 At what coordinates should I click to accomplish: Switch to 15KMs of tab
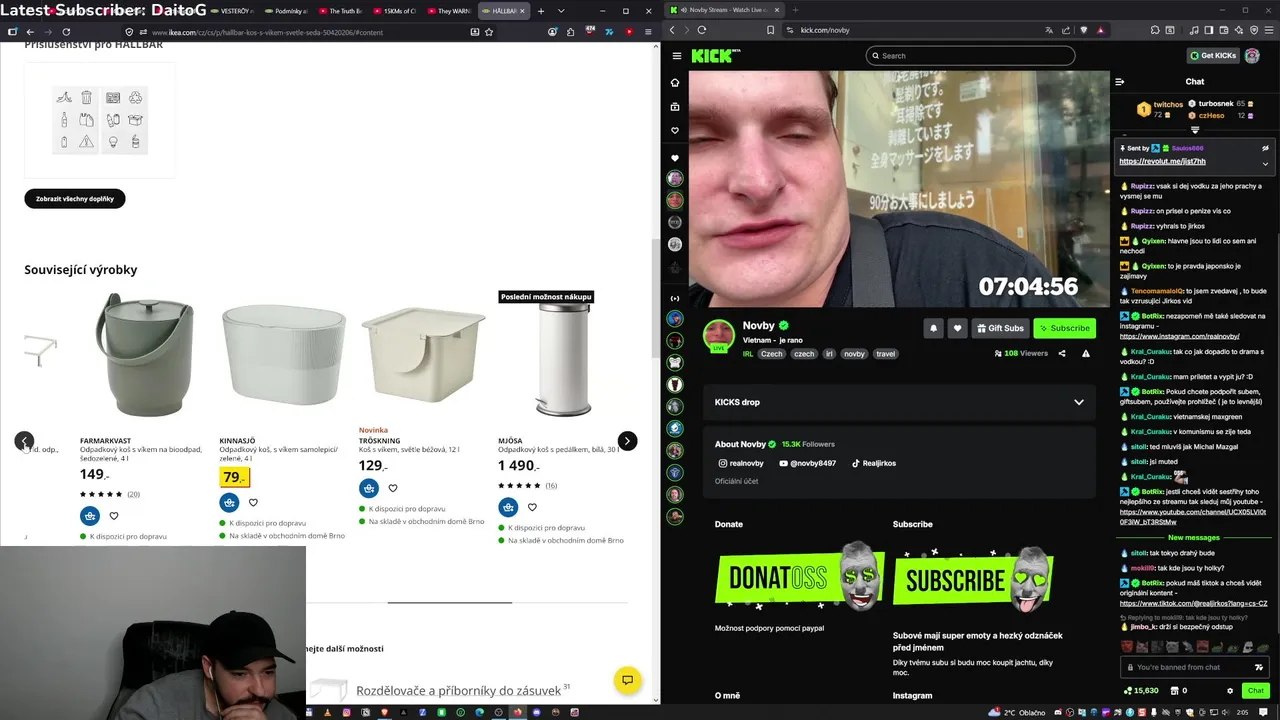pyautogui.click(x=393, y=11)
